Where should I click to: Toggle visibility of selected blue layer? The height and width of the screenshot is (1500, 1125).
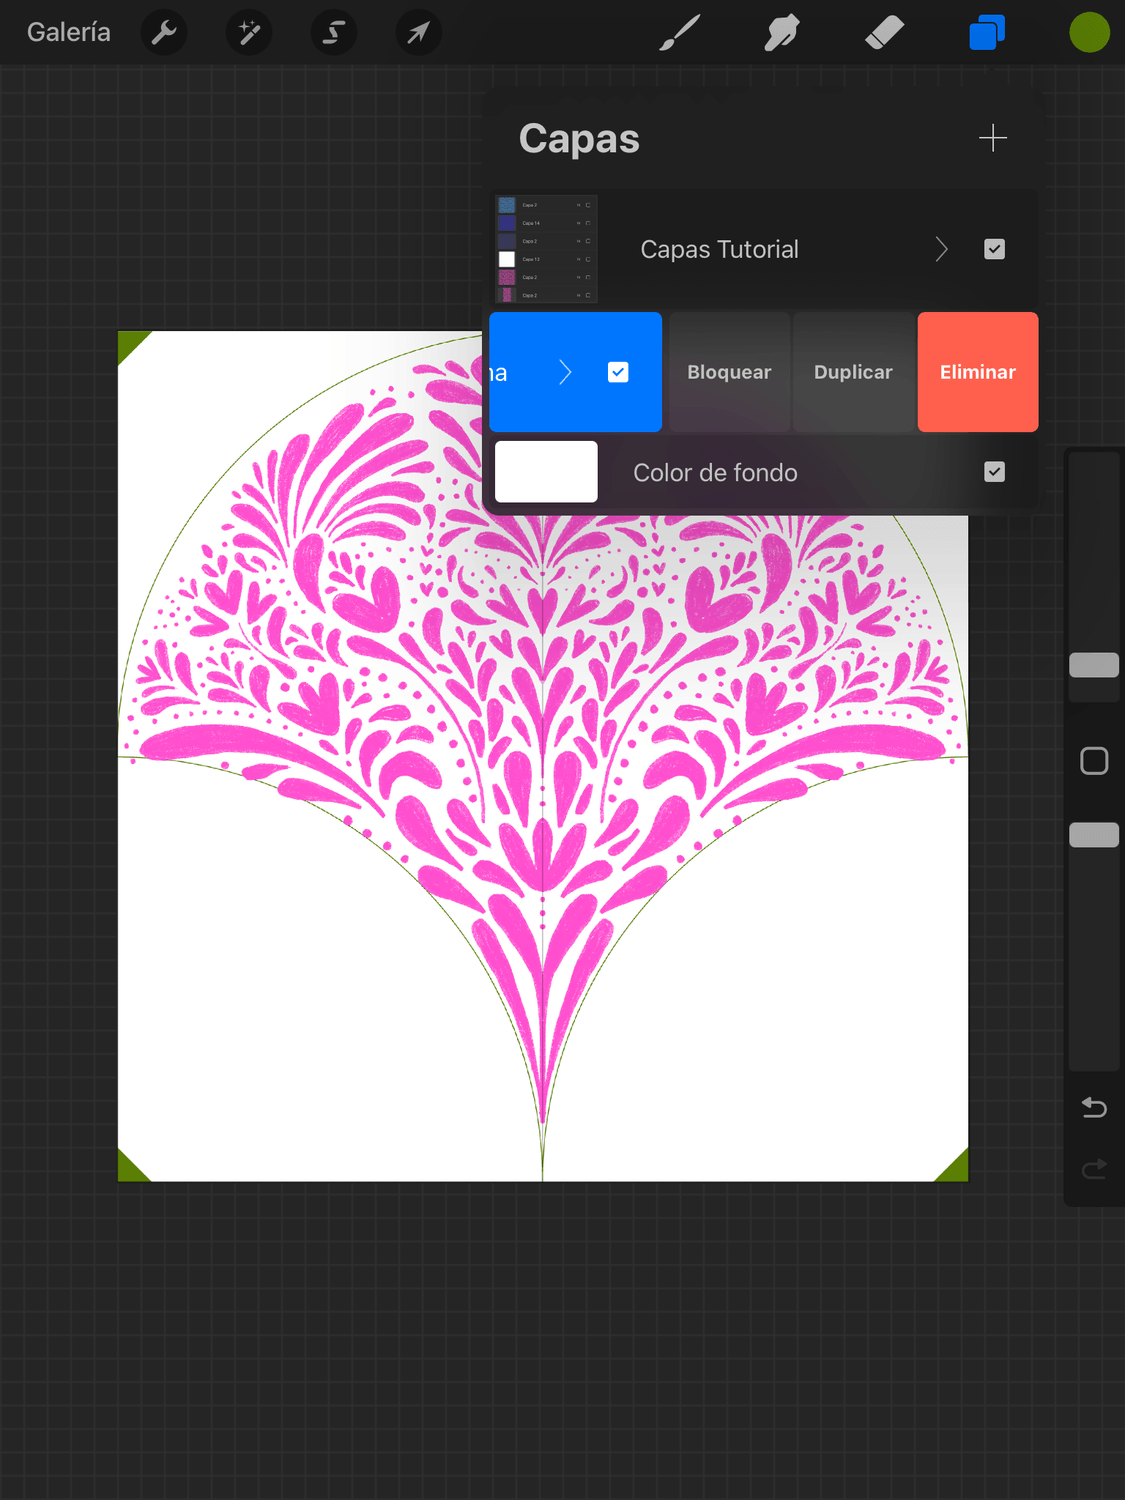[618, 372]
